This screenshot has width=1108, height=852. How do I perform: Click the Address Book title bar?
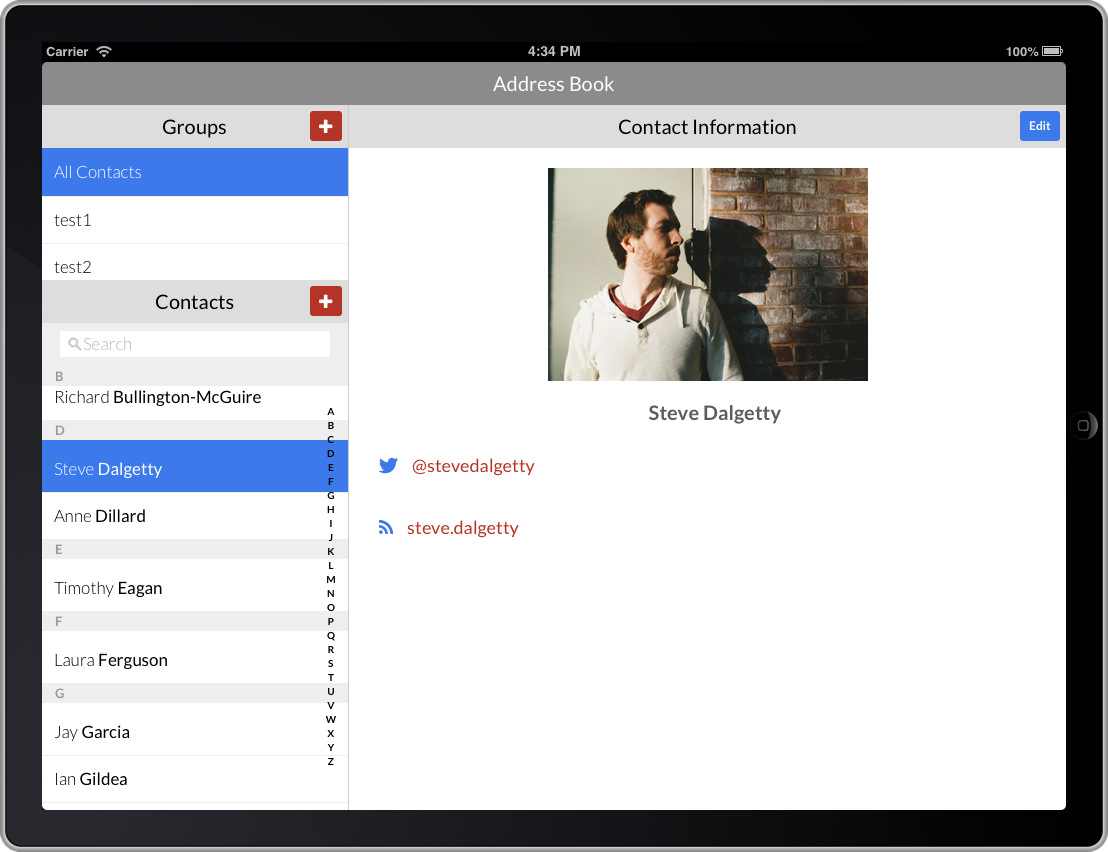554,83
